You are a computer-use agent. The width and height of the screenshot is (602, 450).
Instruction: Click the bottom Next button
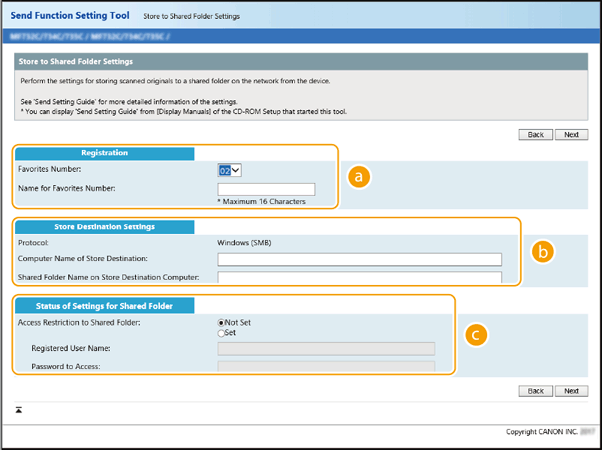[x=570, y=391]
